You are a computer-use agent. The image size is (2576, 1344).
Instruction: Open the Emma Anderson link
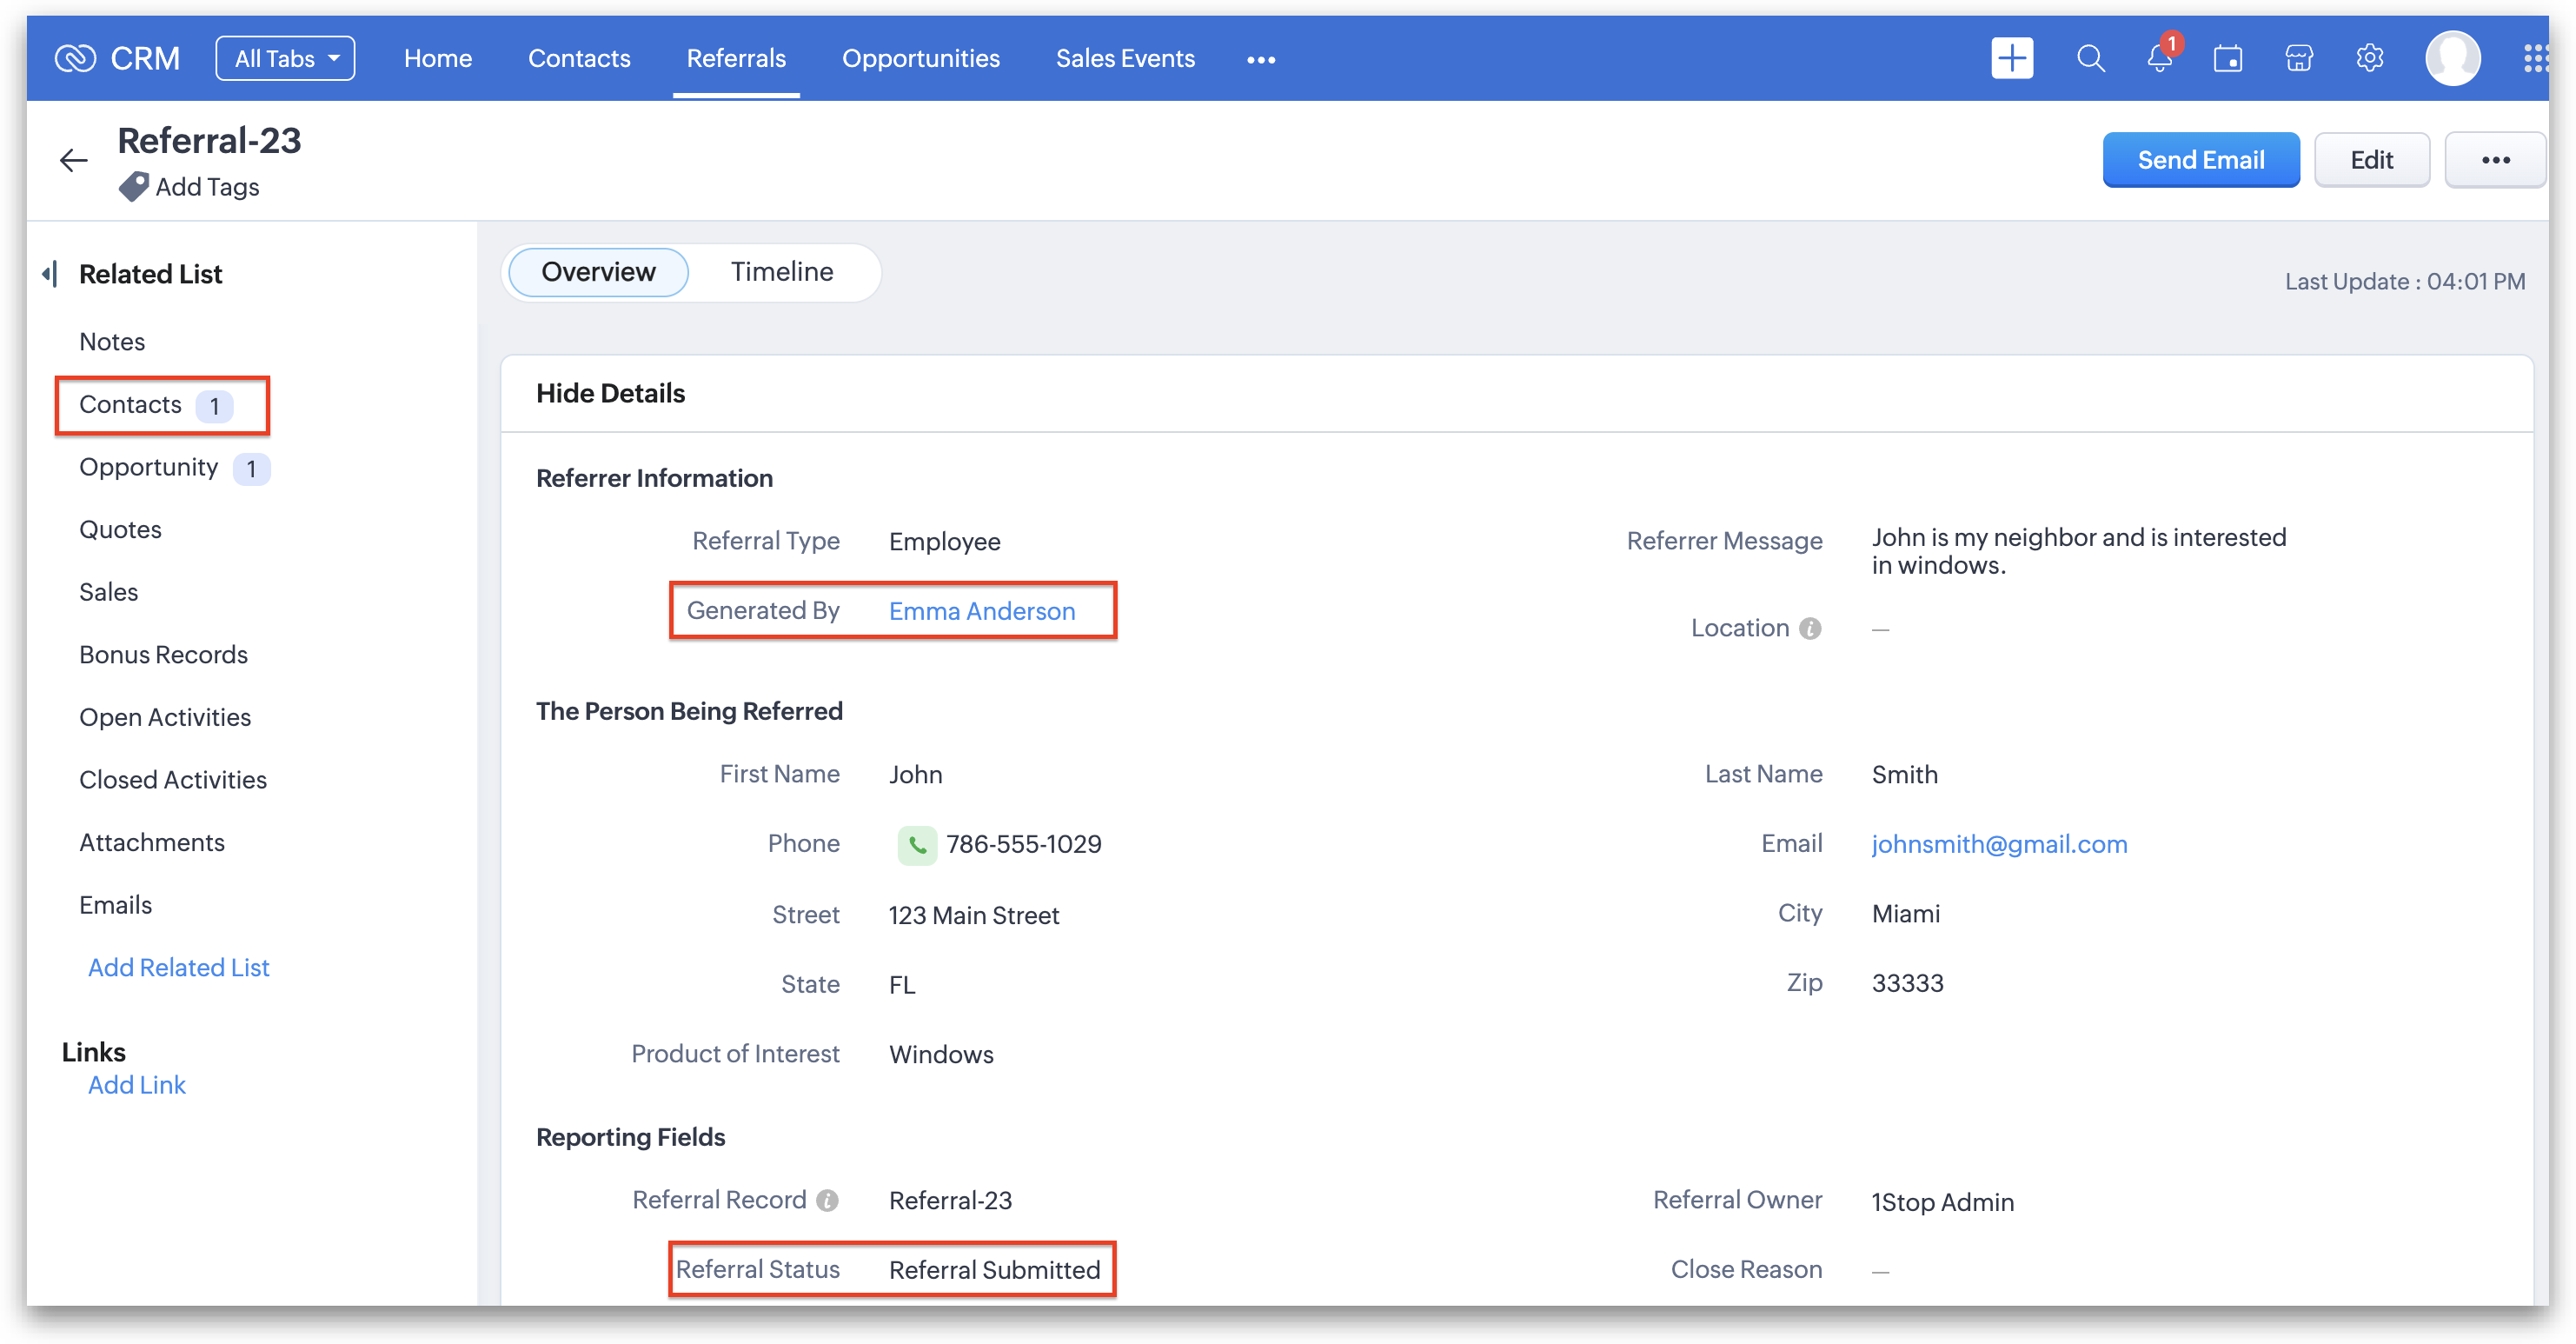point(981,611)
